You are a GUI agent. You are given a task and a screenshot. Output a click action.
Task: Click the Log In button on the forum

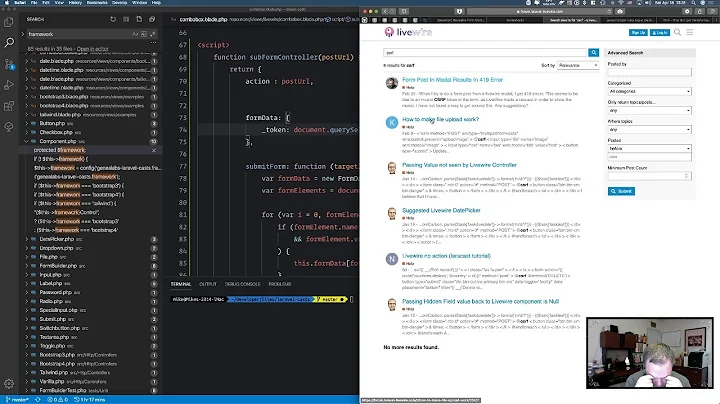[660, 33]
